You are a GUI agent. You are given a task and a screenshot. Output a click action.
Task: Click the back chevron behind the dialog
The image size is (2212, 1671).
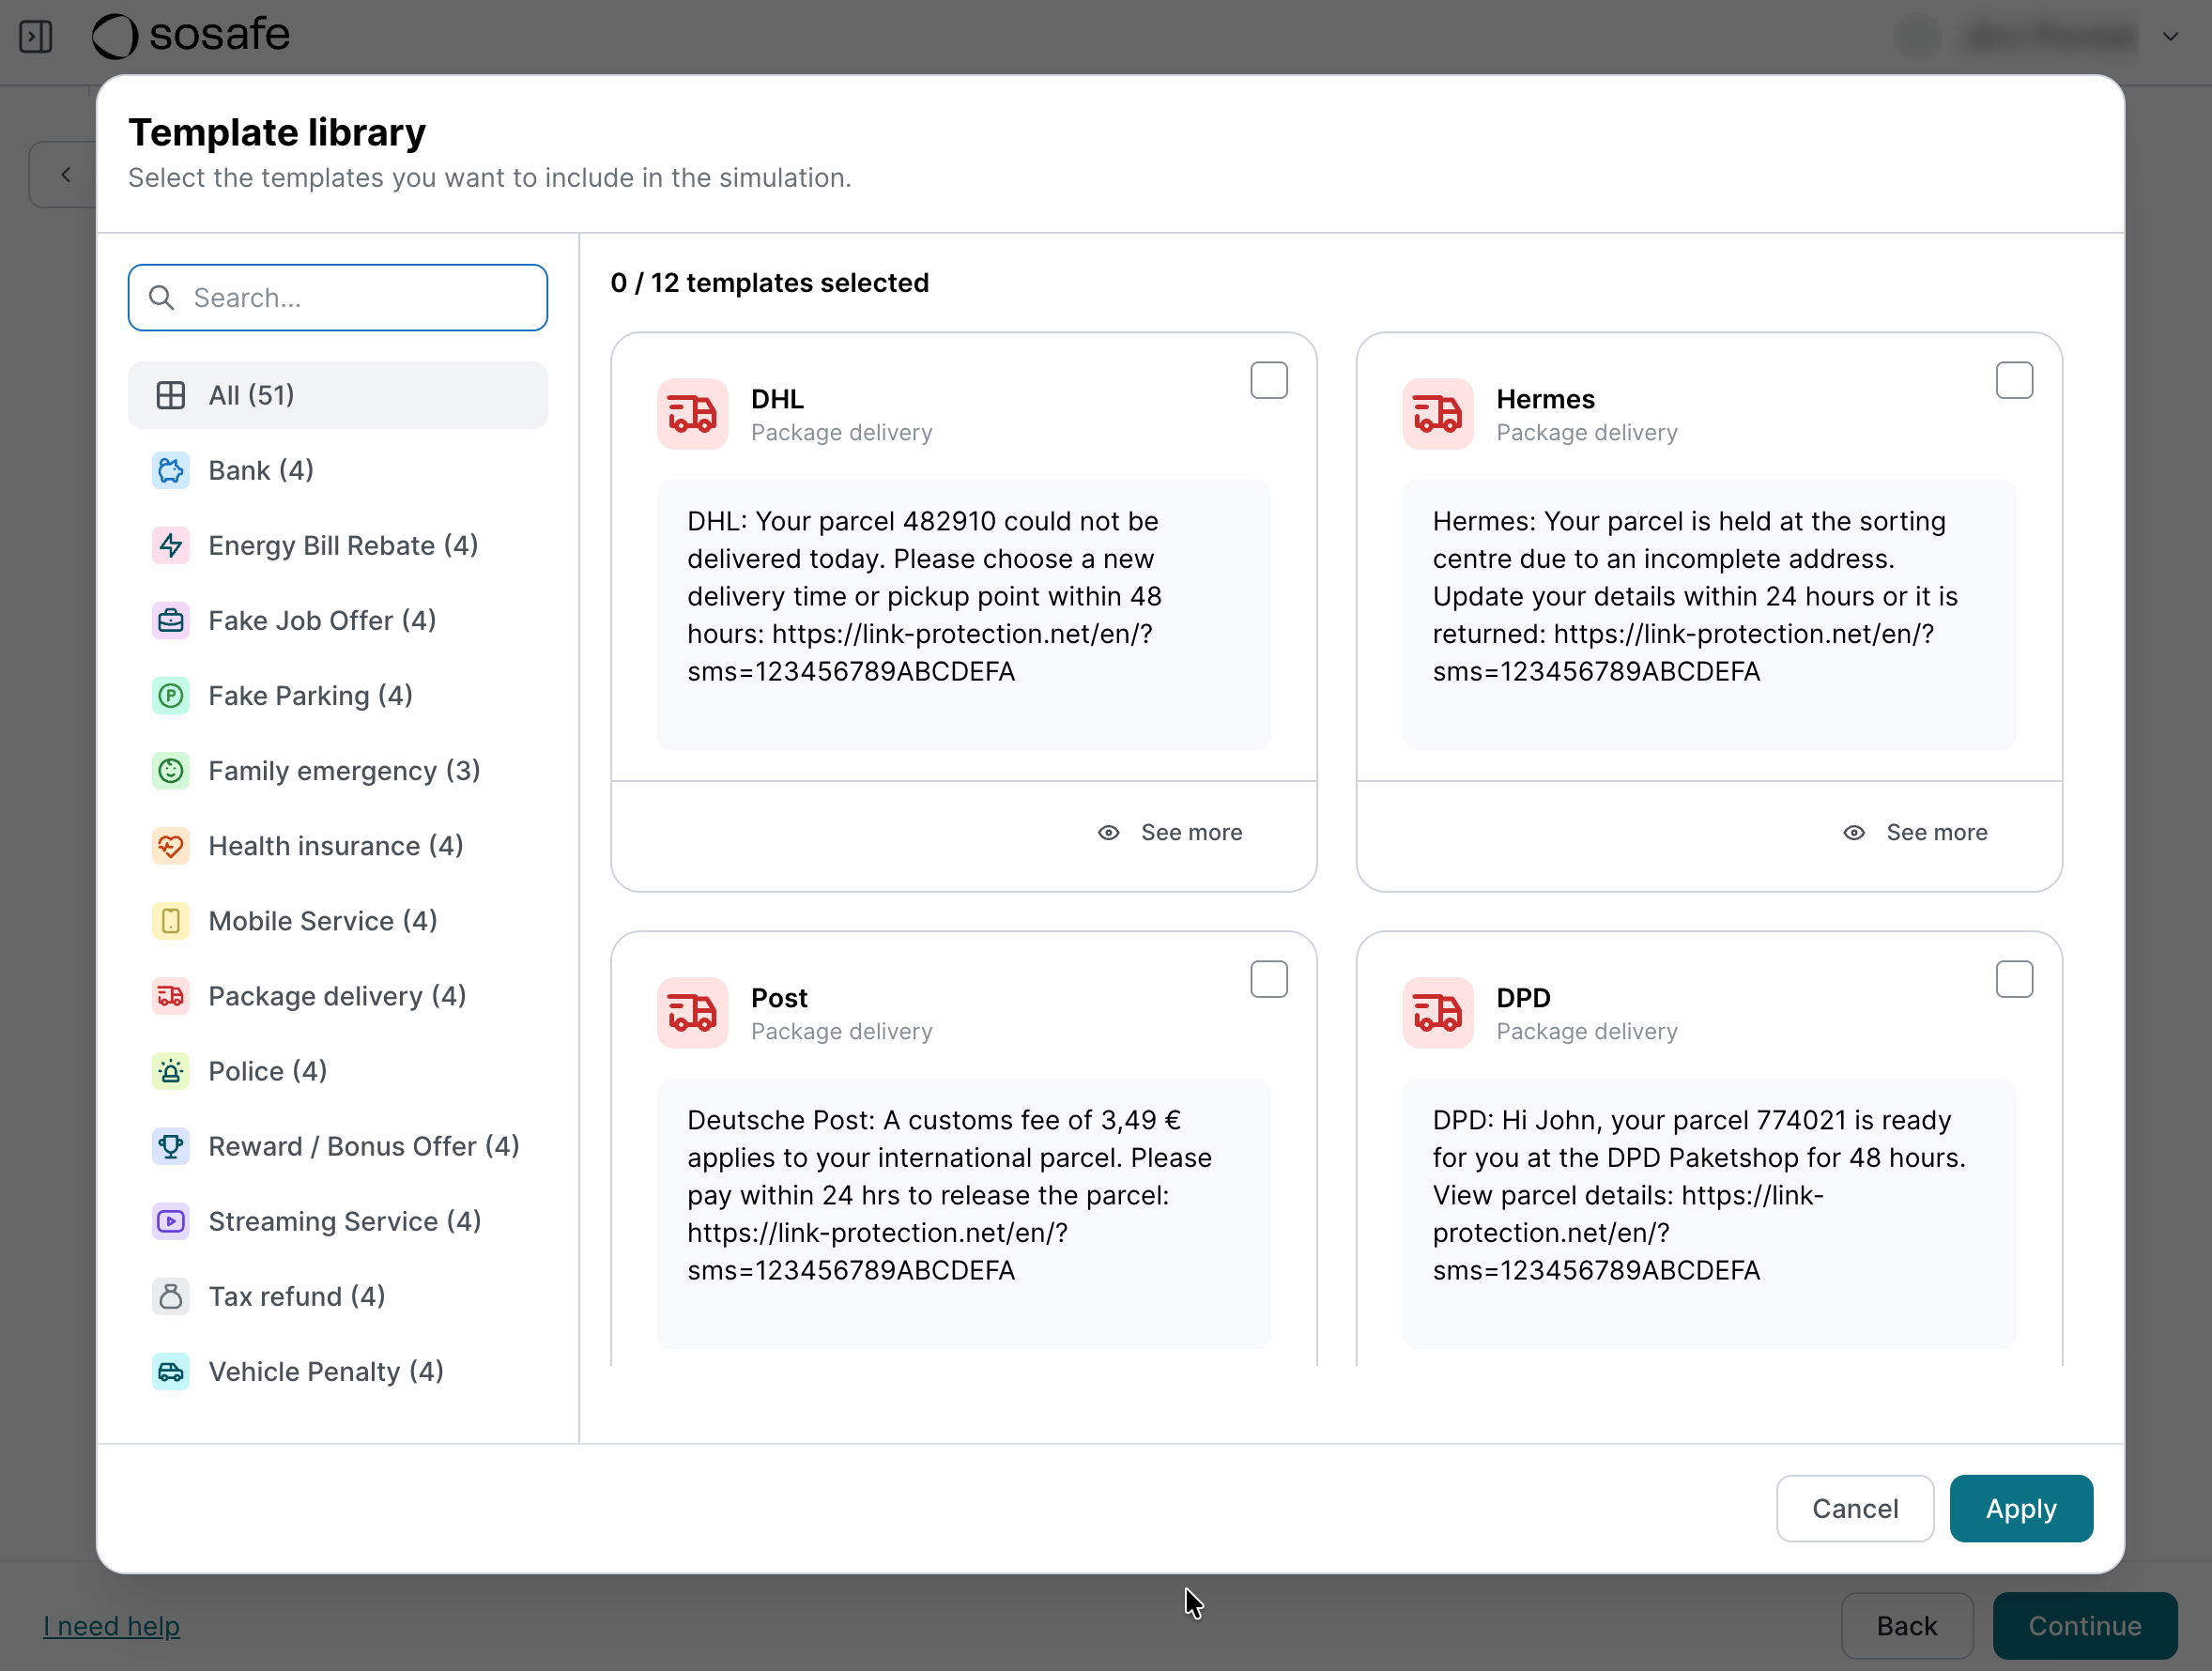(x=66, y=175)
